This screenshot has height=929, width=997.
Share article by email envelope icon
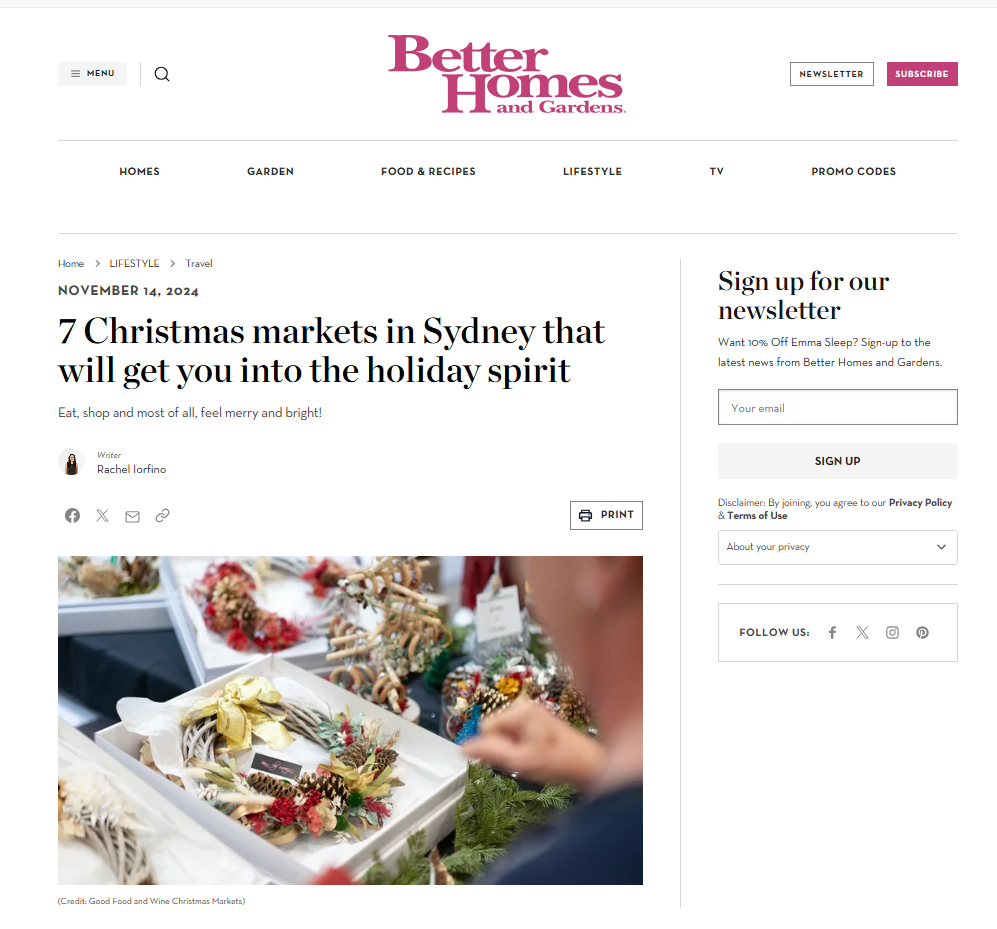click(x=132, y=516)
